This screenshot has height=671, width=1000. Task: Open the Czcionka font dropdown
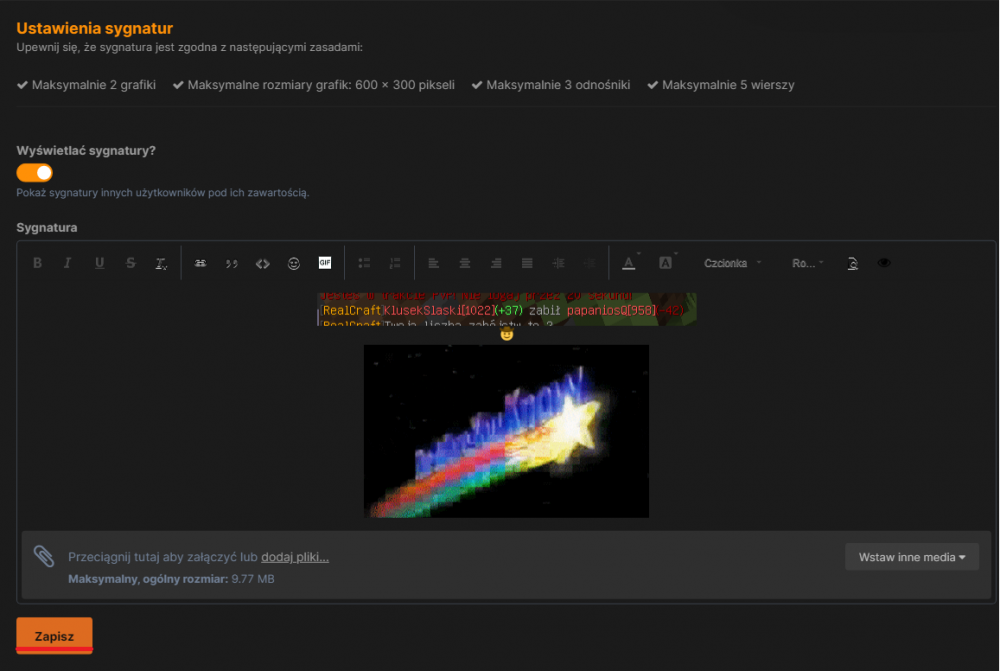(727, 262)
